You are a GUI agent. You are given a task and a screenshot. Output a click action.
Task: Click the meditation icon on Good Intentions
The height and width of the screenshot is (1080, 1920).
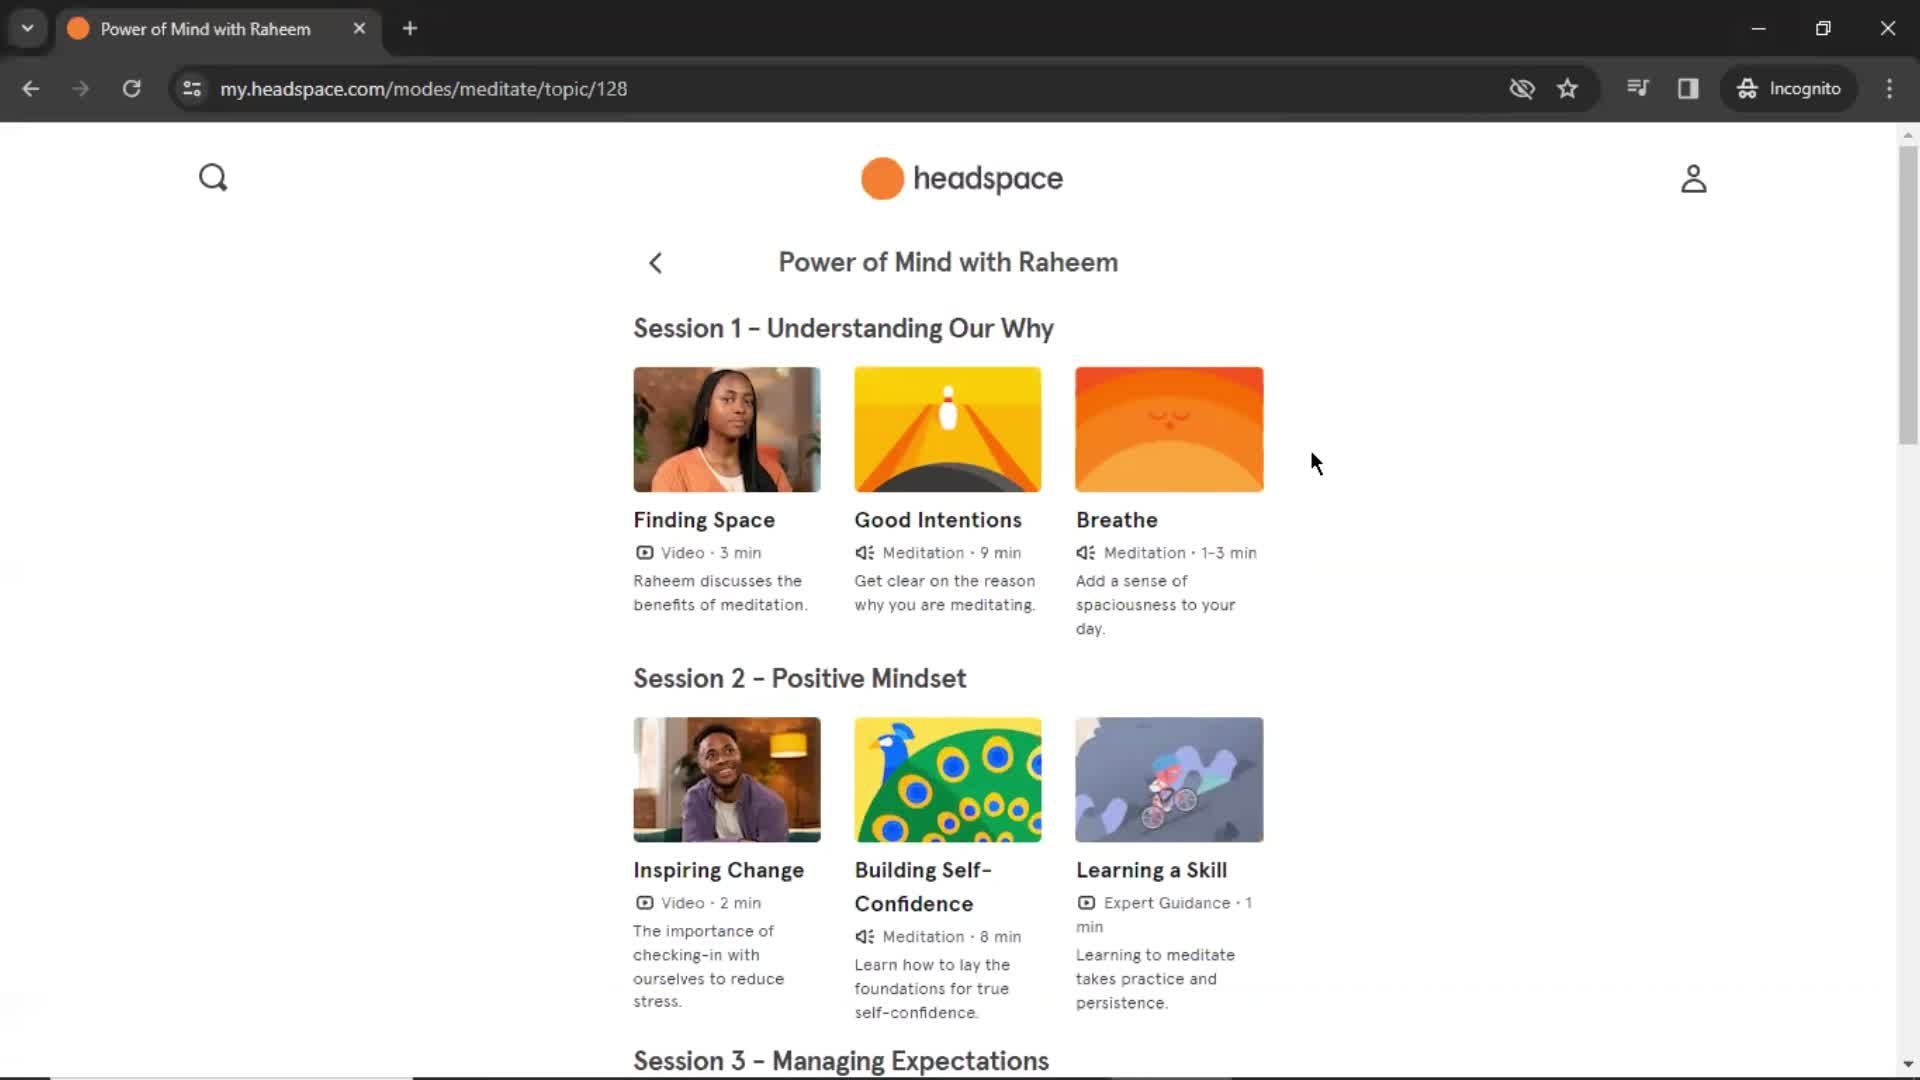pyautogui.click(x=864, y=551)
